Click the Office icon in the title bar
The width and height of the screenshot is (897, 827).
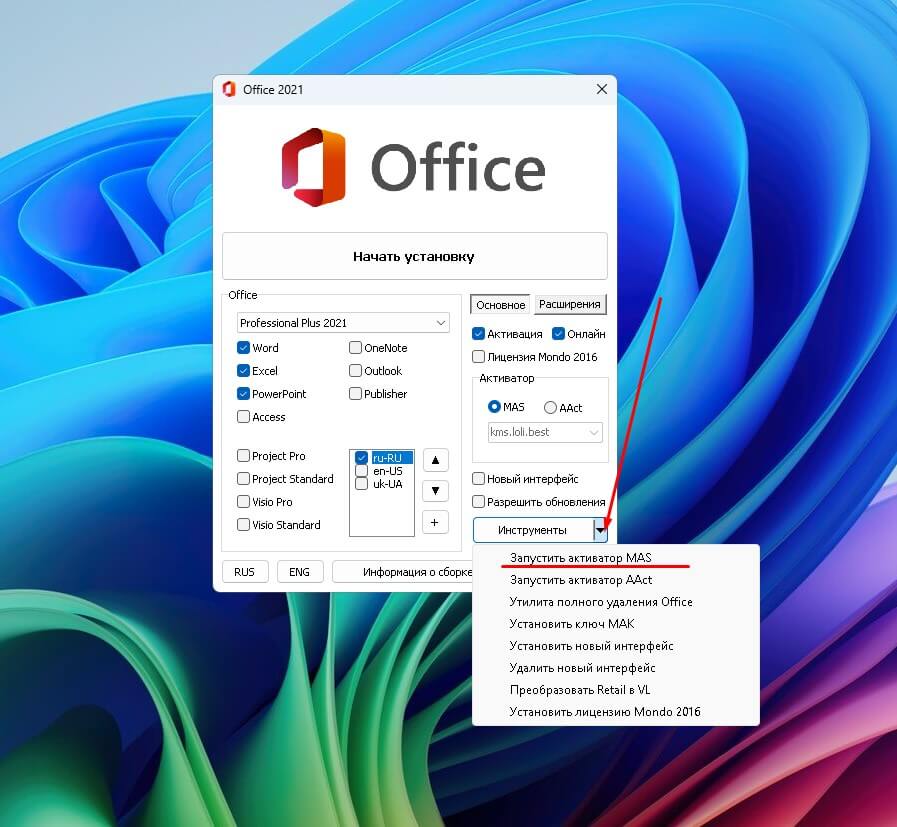click(x=229, y=89)
